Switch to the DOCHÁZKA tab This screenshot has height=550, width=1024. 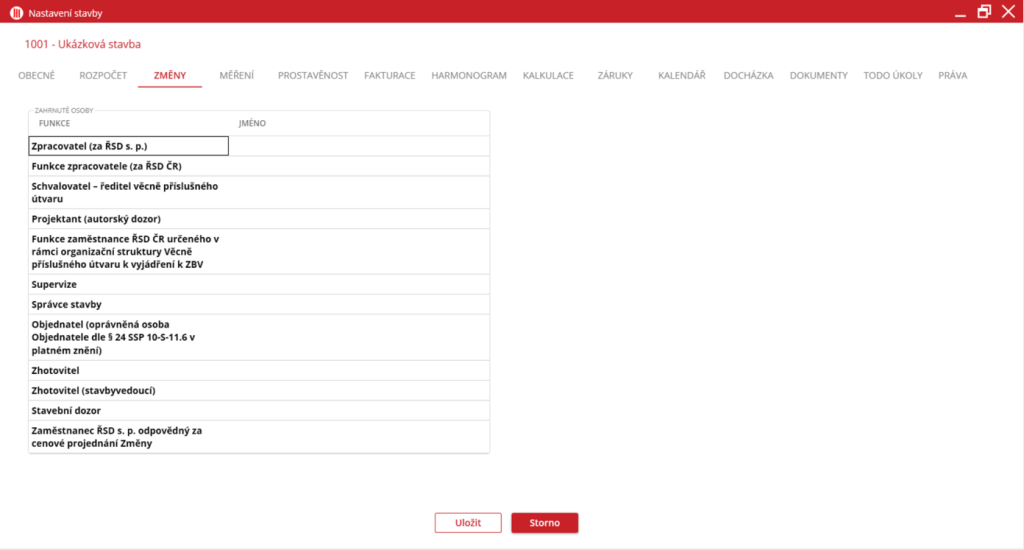coord(748,75)
